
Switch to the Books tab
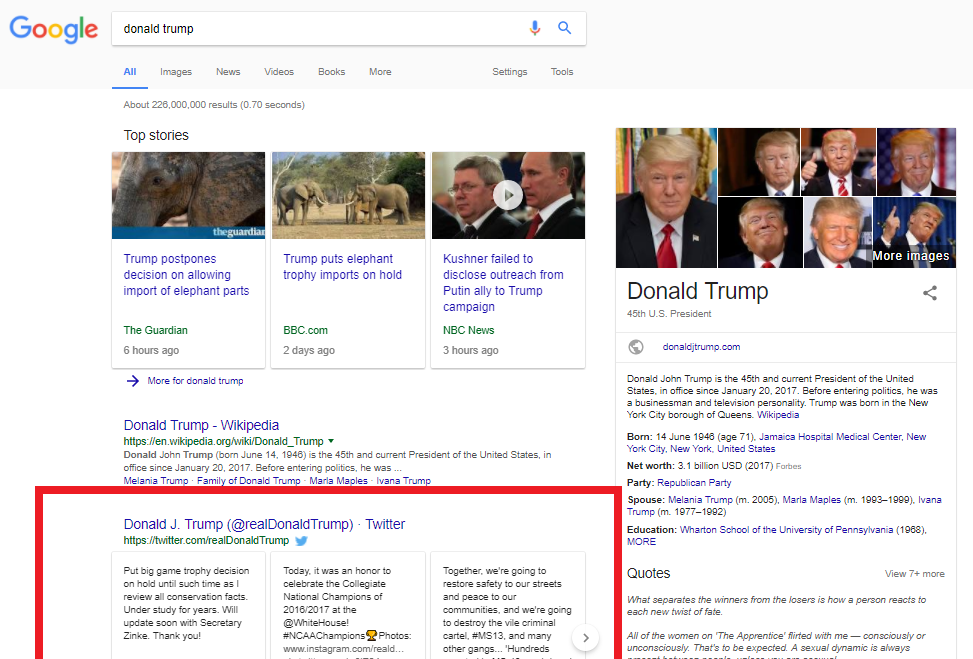331,72
